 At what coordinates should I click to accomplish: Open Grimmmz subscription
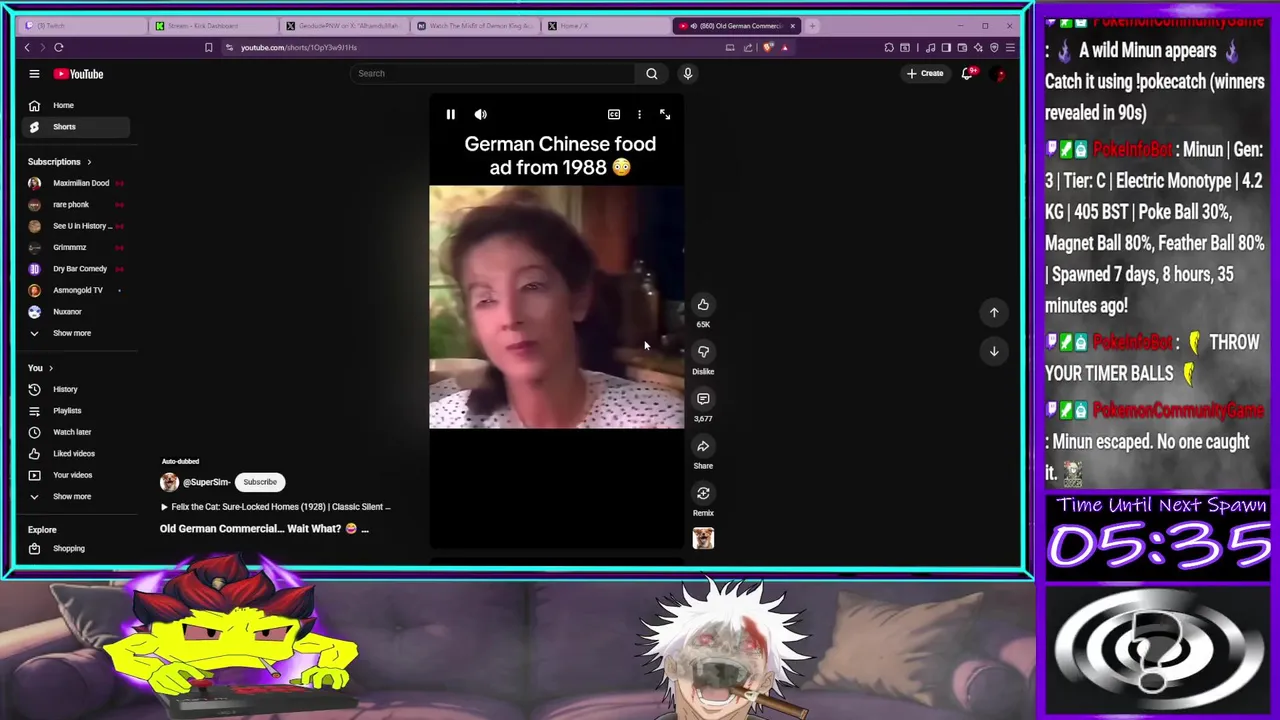75,247
